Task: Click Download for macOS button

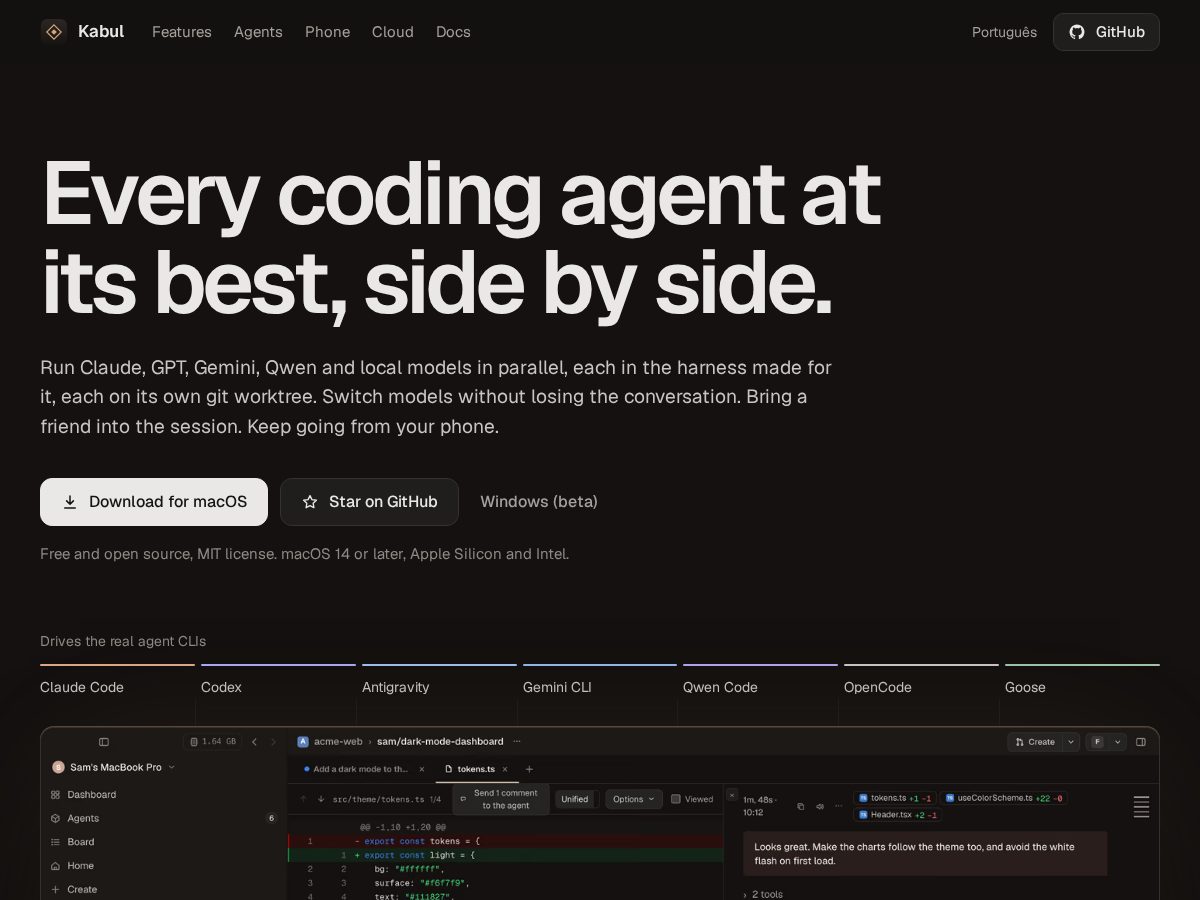Action: tap(154, 502)
